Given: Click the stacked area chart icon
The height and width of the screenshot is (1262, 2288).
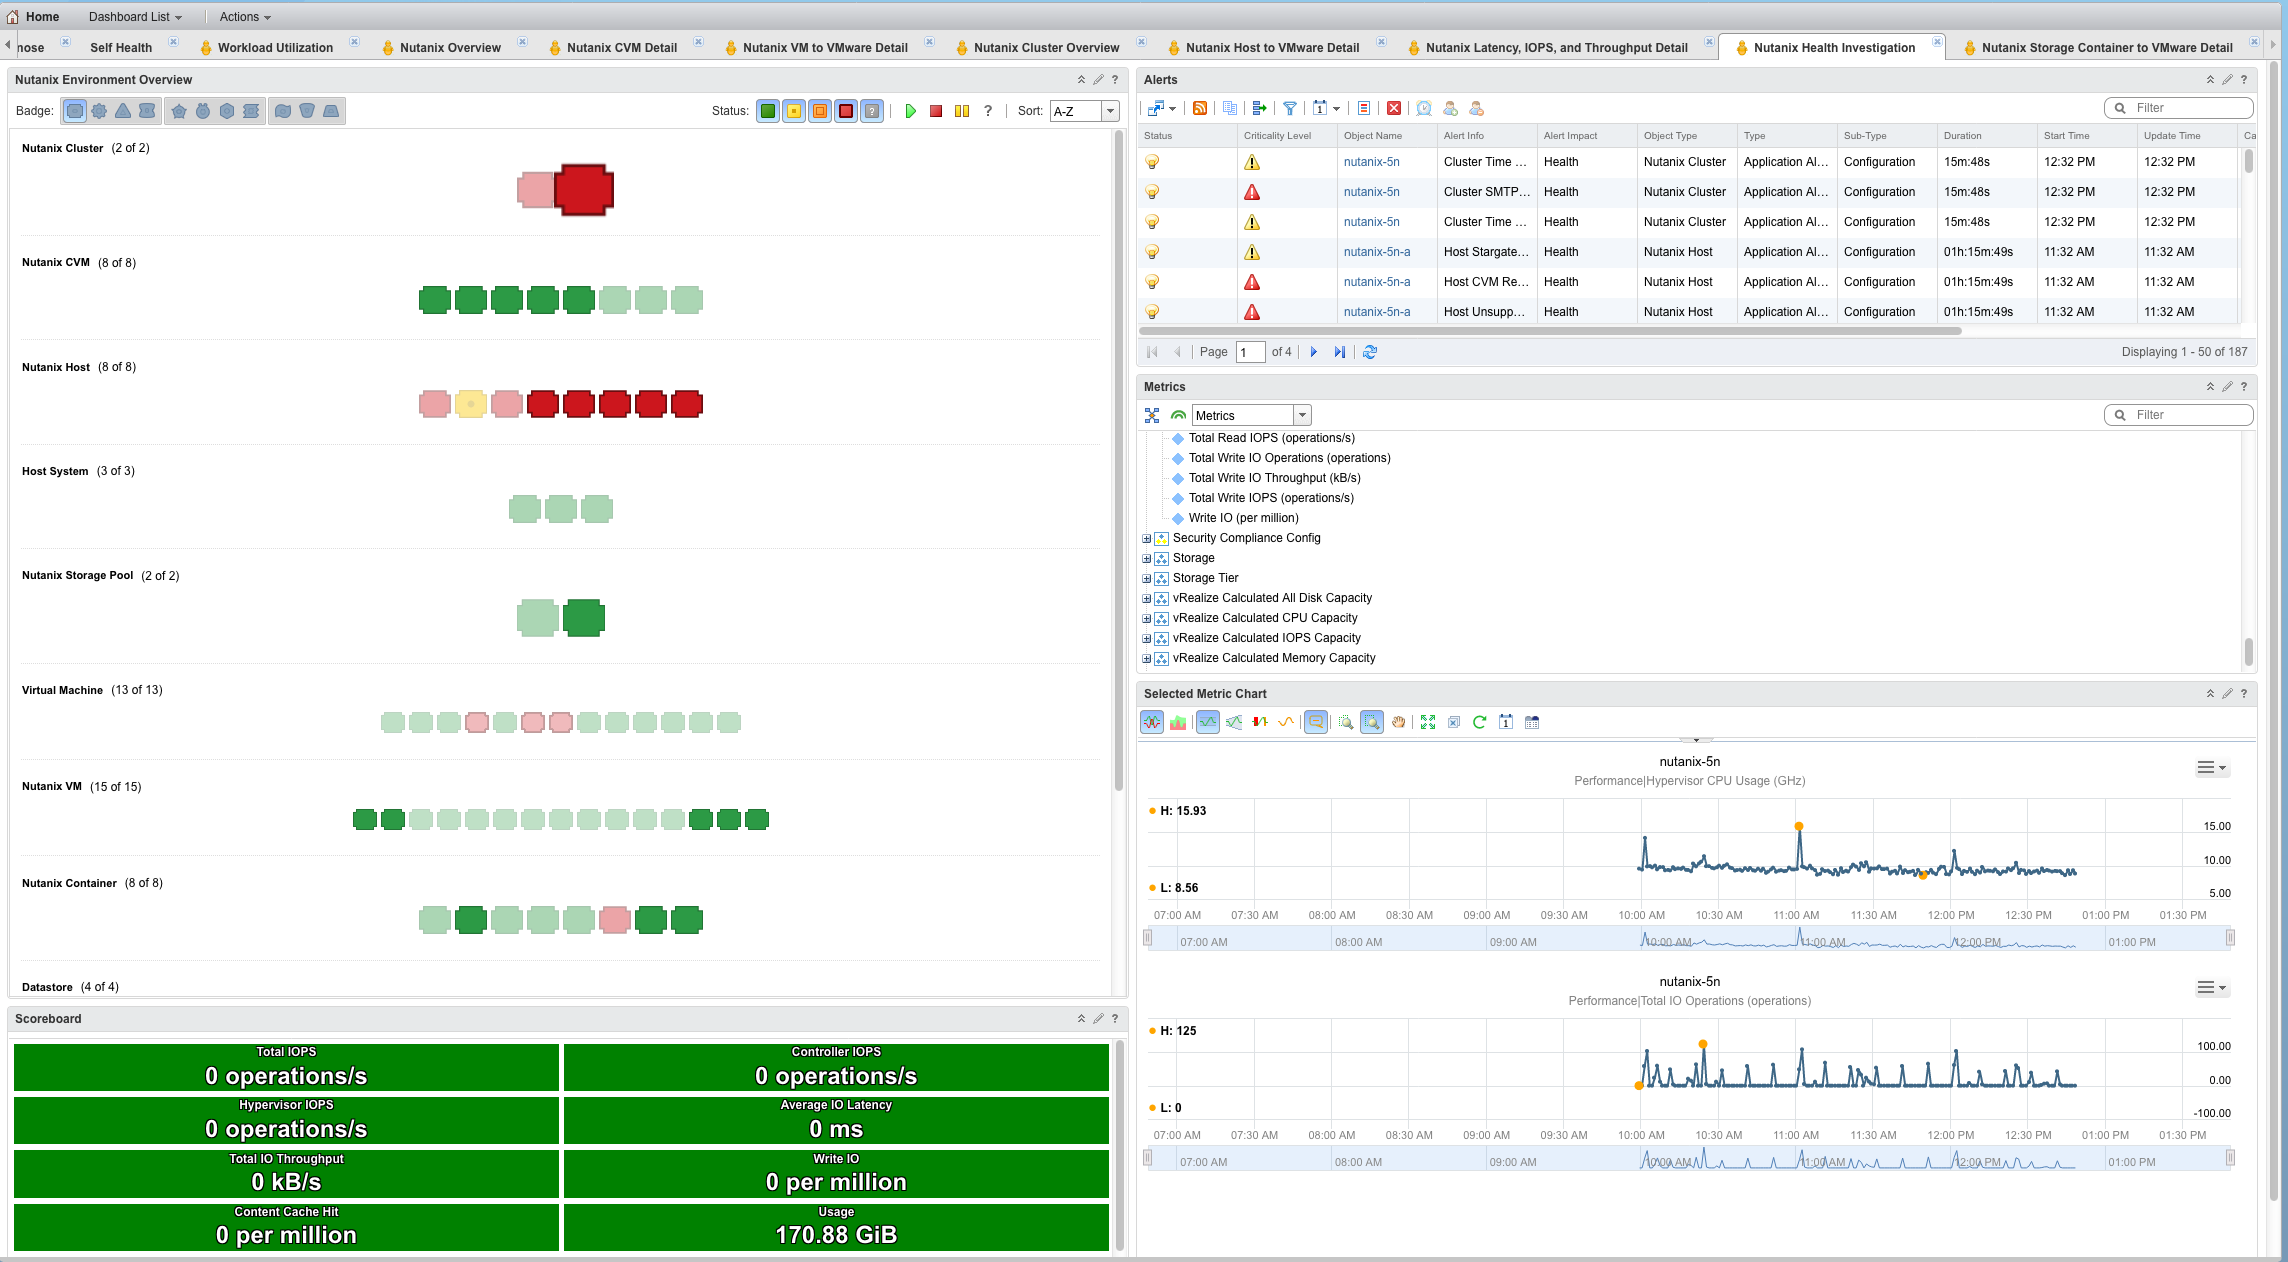Looking at the screenshot, I should [x=1178, y=722].
